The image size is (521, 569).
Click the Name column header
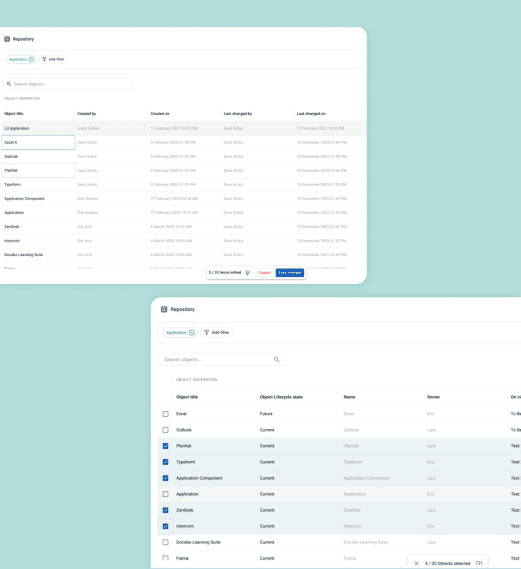tap(349, 397)
